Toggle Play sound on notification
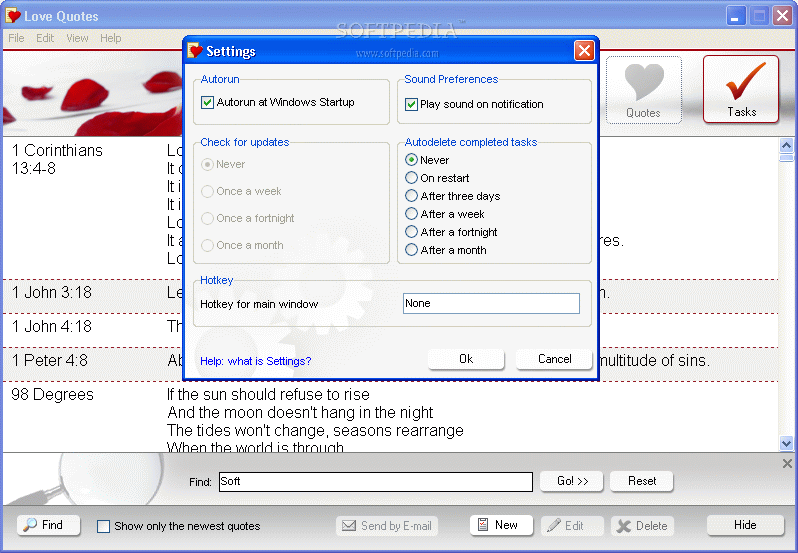798x553 pixels. [x=411, y=104]
